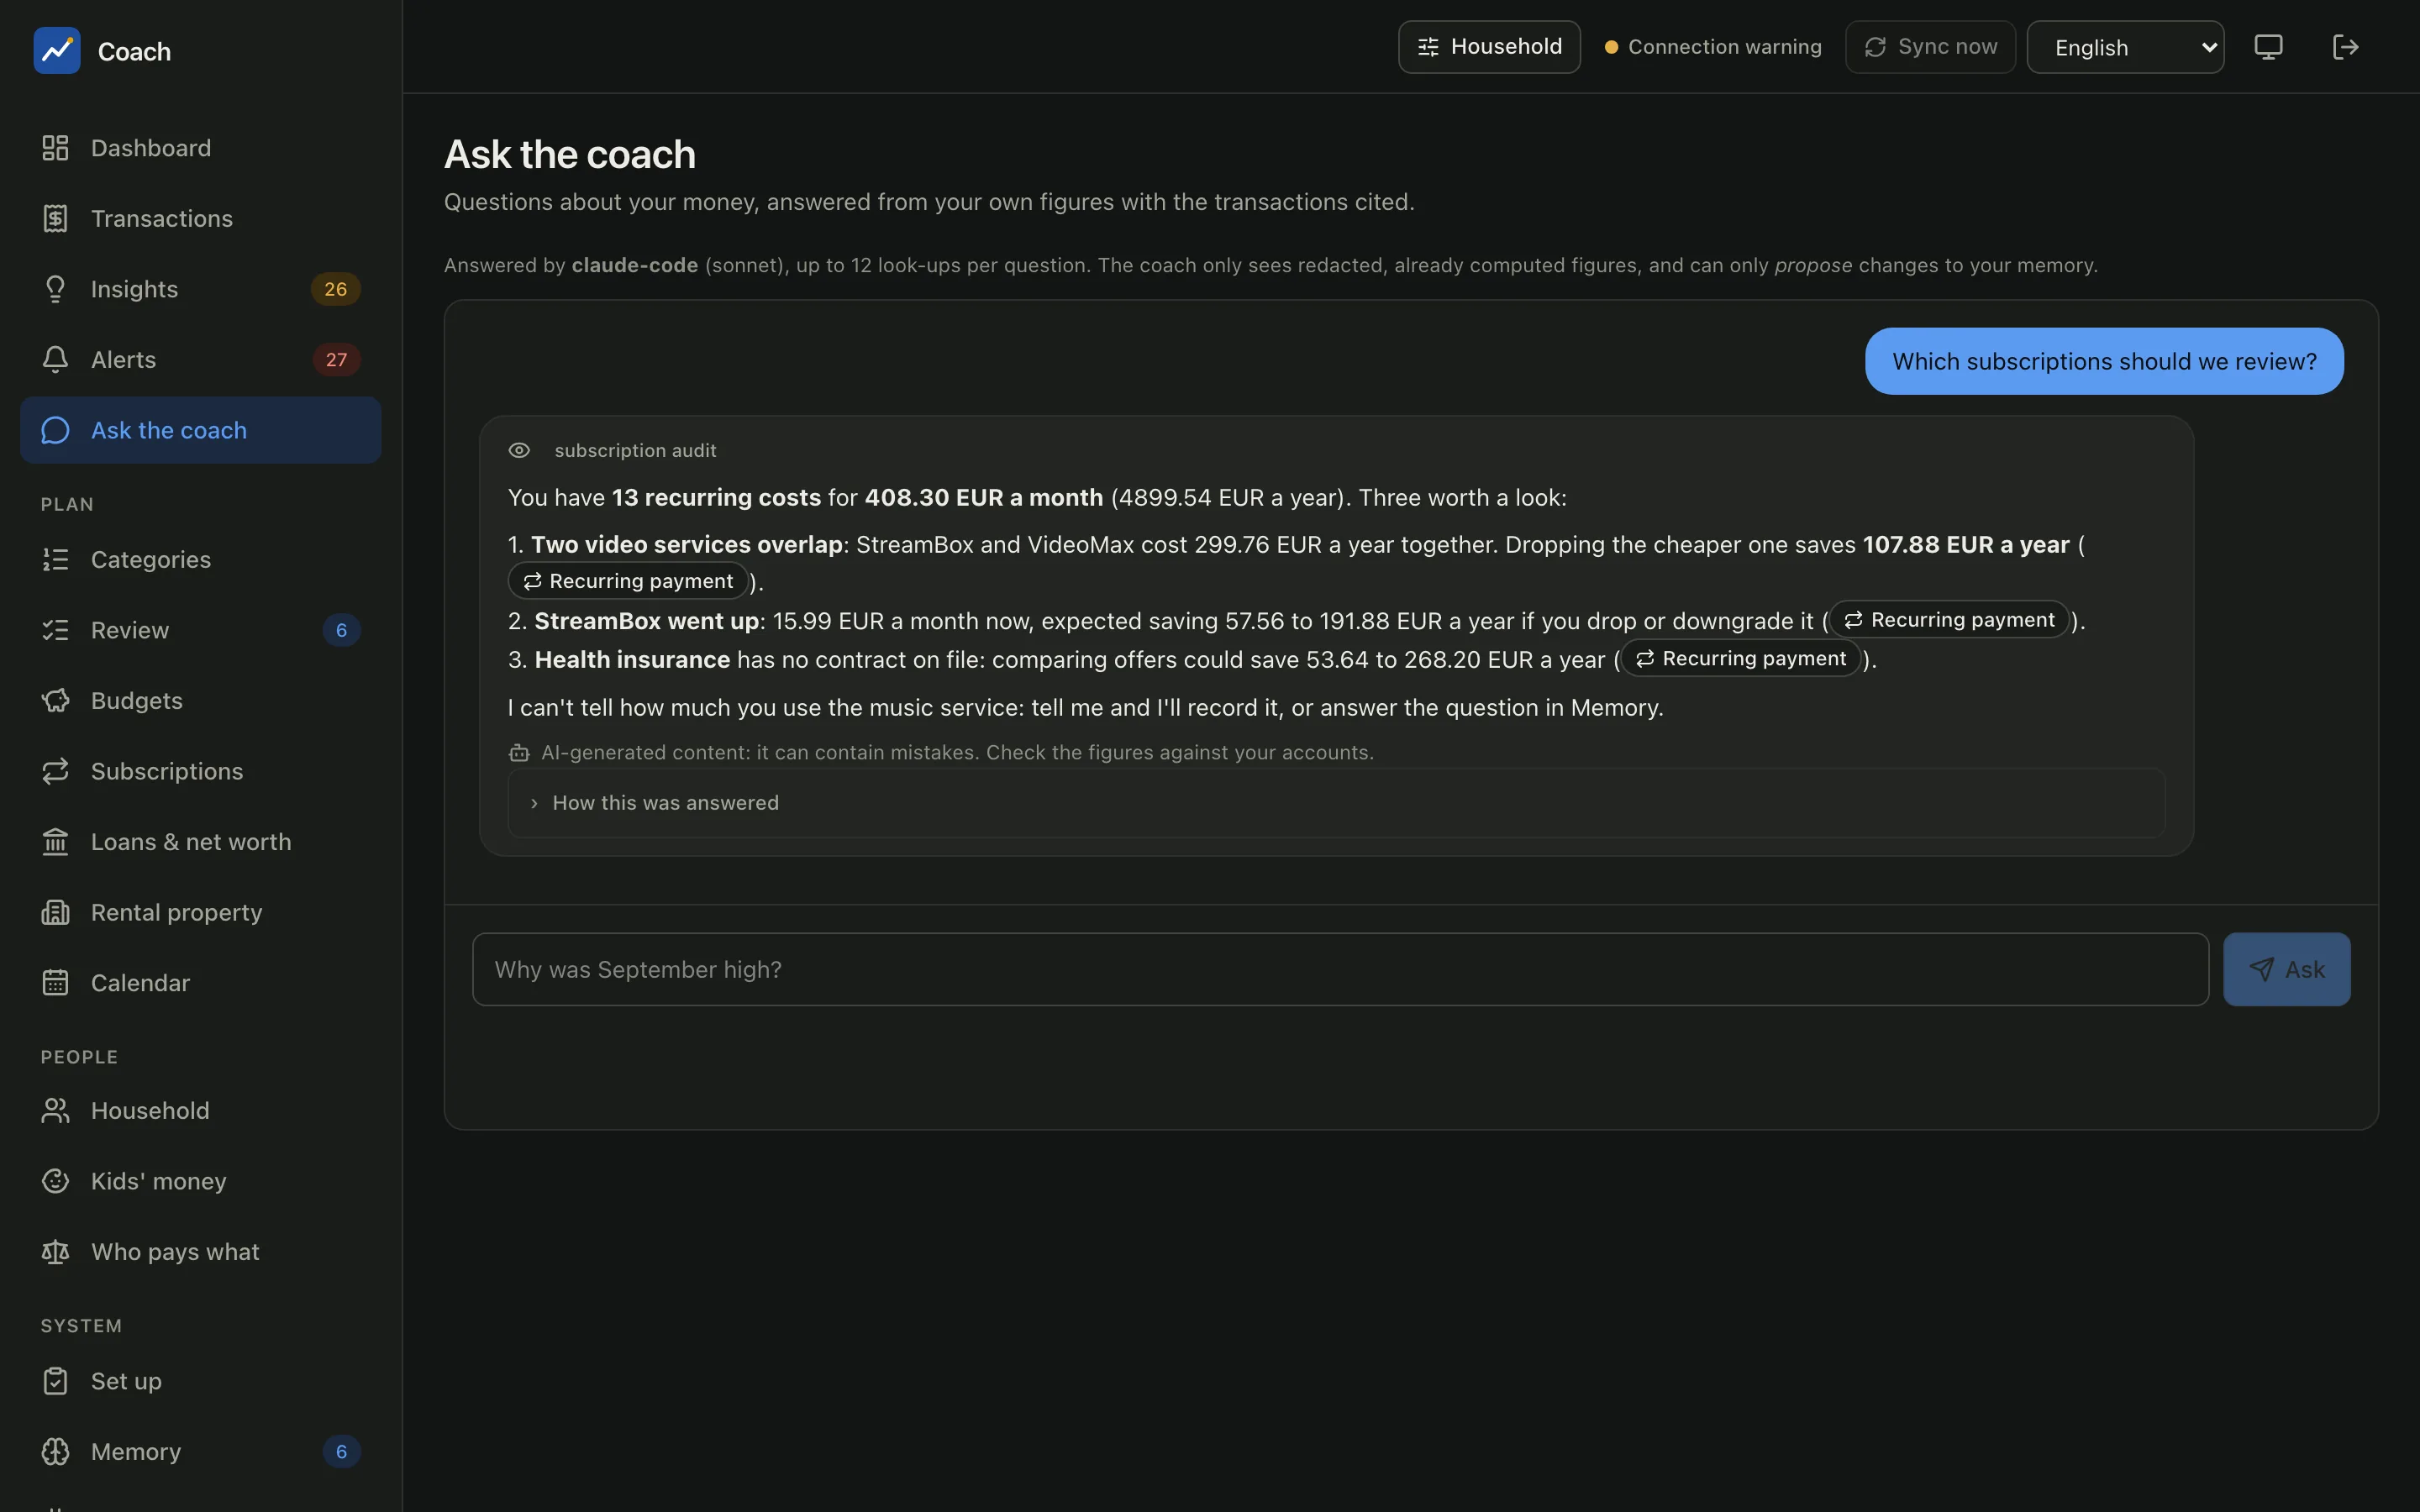Image resolution: width=2420 pixels, height=1512 pixels.
Task: Click the Set up clipboard icon
Action: click(x=55, y=1381)
